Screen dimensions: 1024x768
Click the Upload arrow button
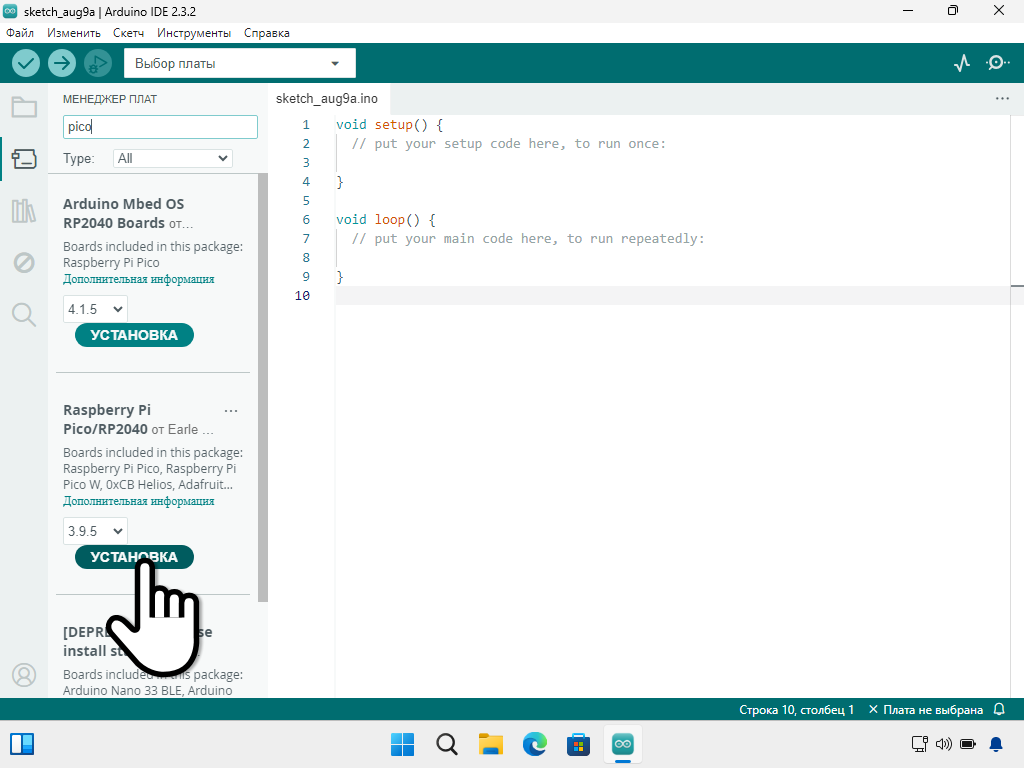[x=62, y=63]
